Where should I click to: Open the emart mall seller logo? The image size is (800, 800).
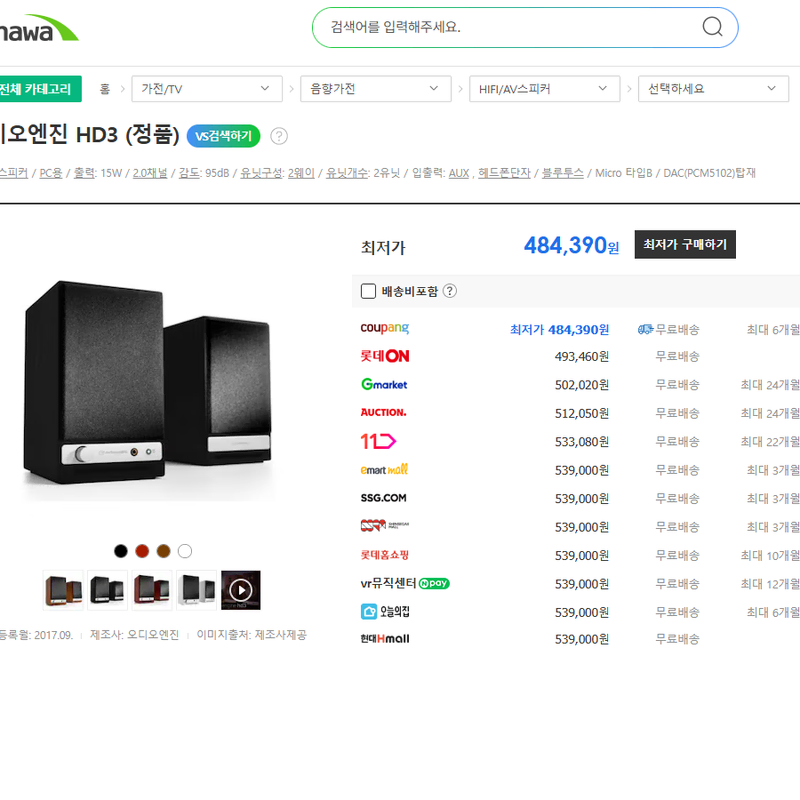click(x=384, y=469)
